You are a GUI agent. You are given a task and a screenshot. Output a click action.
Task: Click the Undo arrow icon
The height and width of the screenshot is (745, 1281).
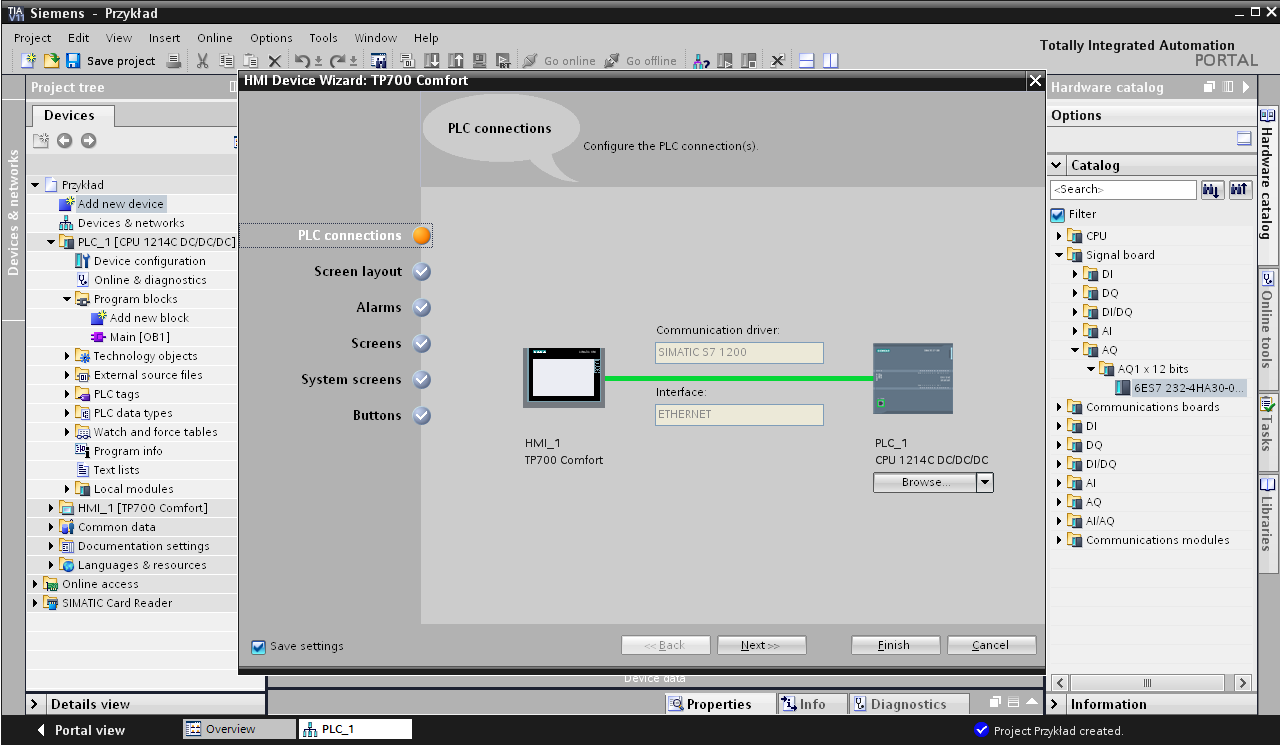(x=303, y=61)
